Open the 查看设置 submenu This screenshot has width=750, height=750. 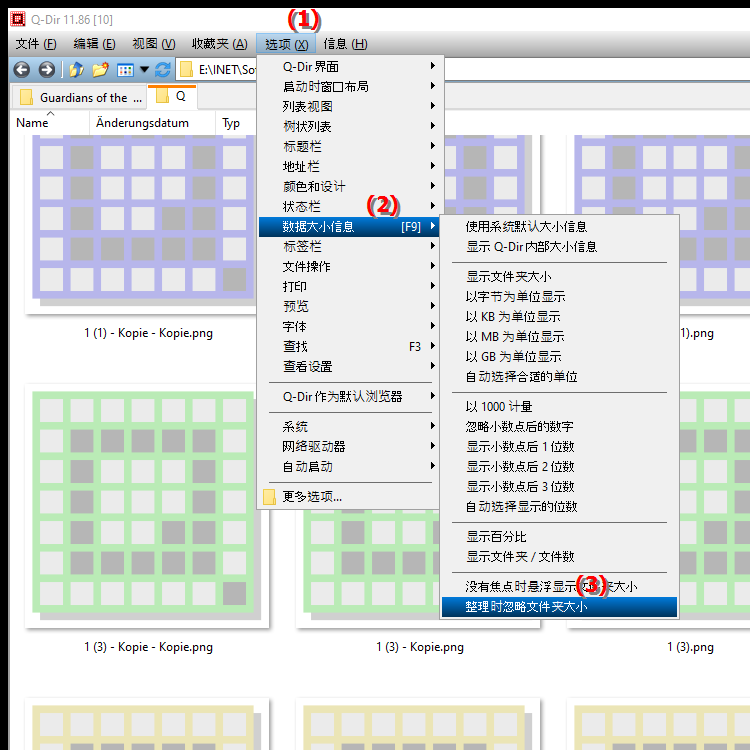(x=349, y=366)
